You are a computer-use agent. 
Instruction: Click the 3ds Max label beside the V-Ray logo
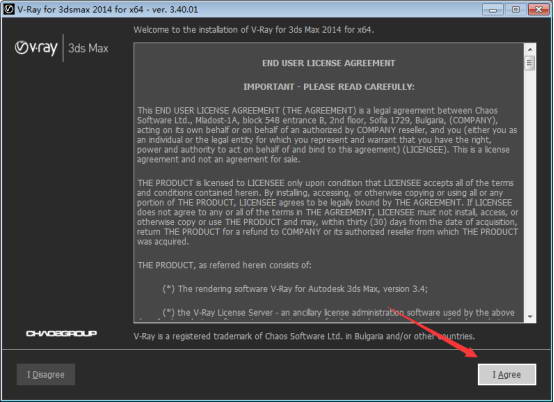tap(88, 48)
